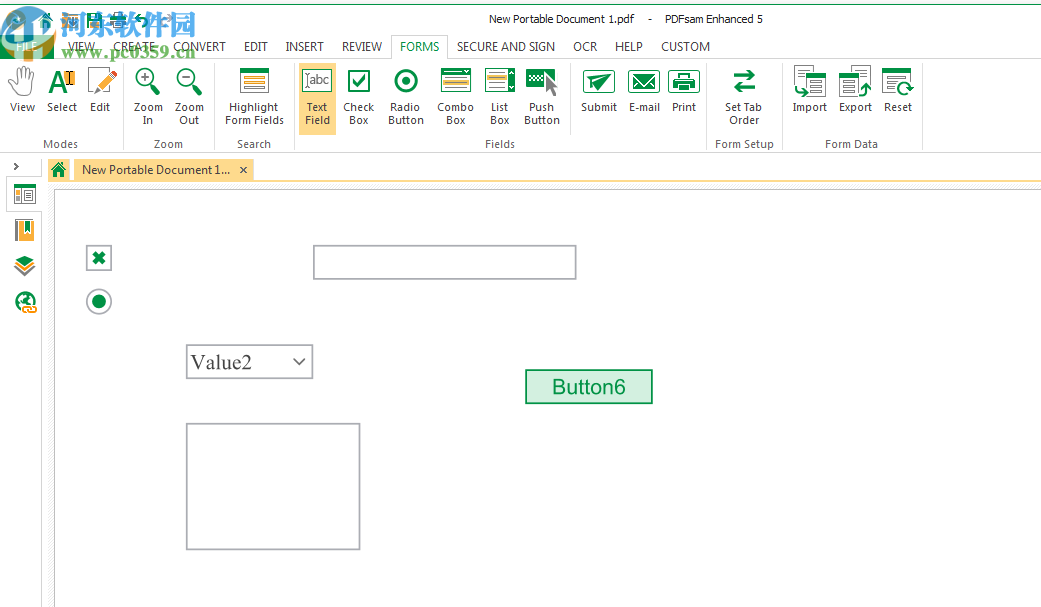Toggle Highlight Form Fields

254,97
